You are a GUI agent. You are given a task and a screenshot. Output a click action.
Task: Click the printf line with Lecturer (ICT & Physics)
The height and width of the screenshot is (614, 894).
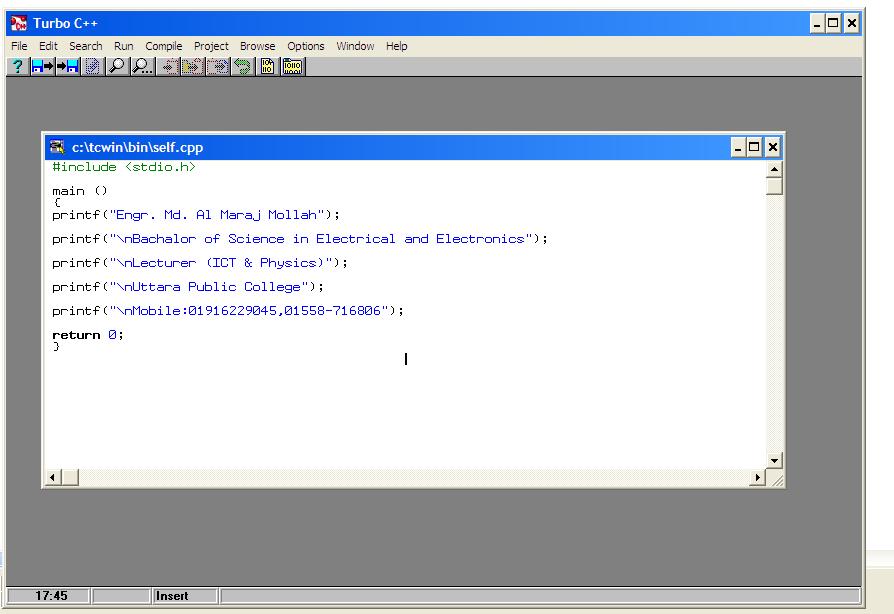tap(200, 263)
